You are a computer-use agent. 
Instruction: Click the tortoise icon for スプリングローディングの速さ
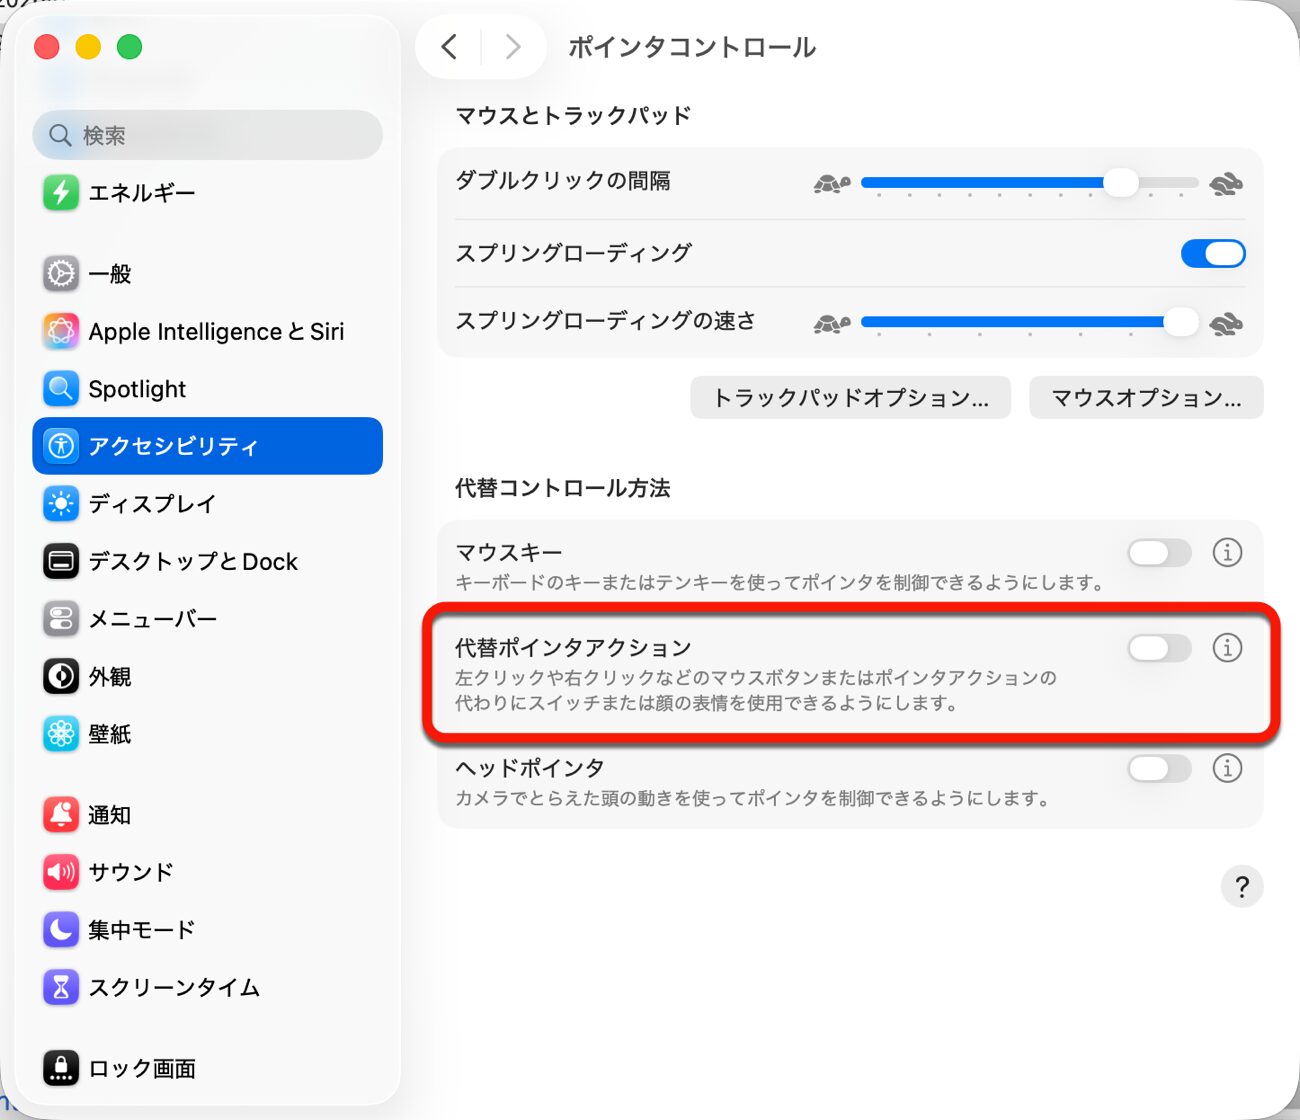[x=832, y=323]
